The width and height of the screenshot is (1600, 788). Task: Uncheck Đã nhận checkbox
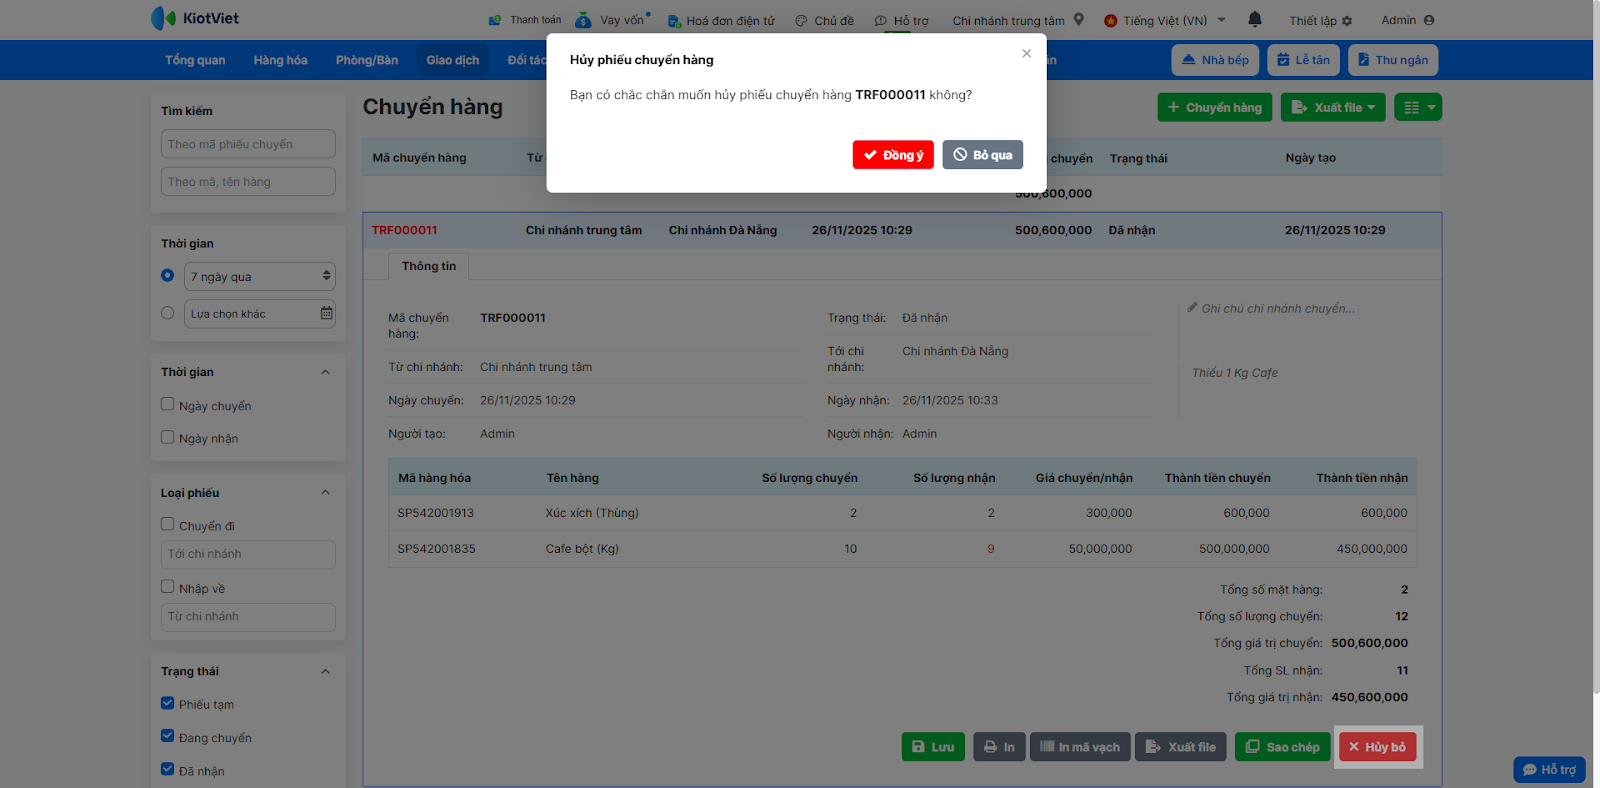(x=168, y=769)
